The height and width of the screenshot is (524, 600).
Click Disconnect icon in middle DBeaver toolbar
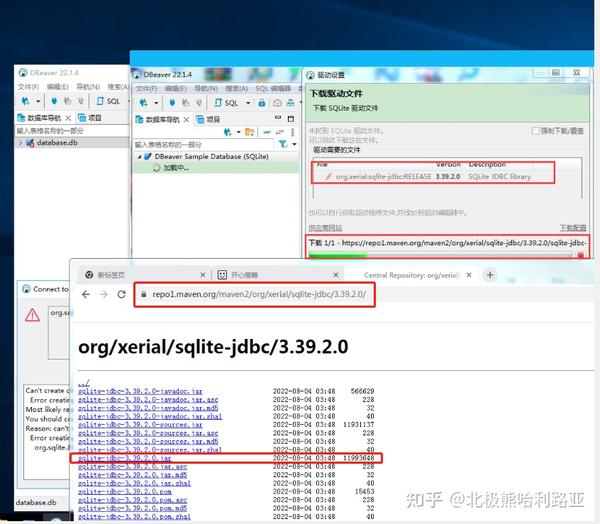(x=186, y=103)
